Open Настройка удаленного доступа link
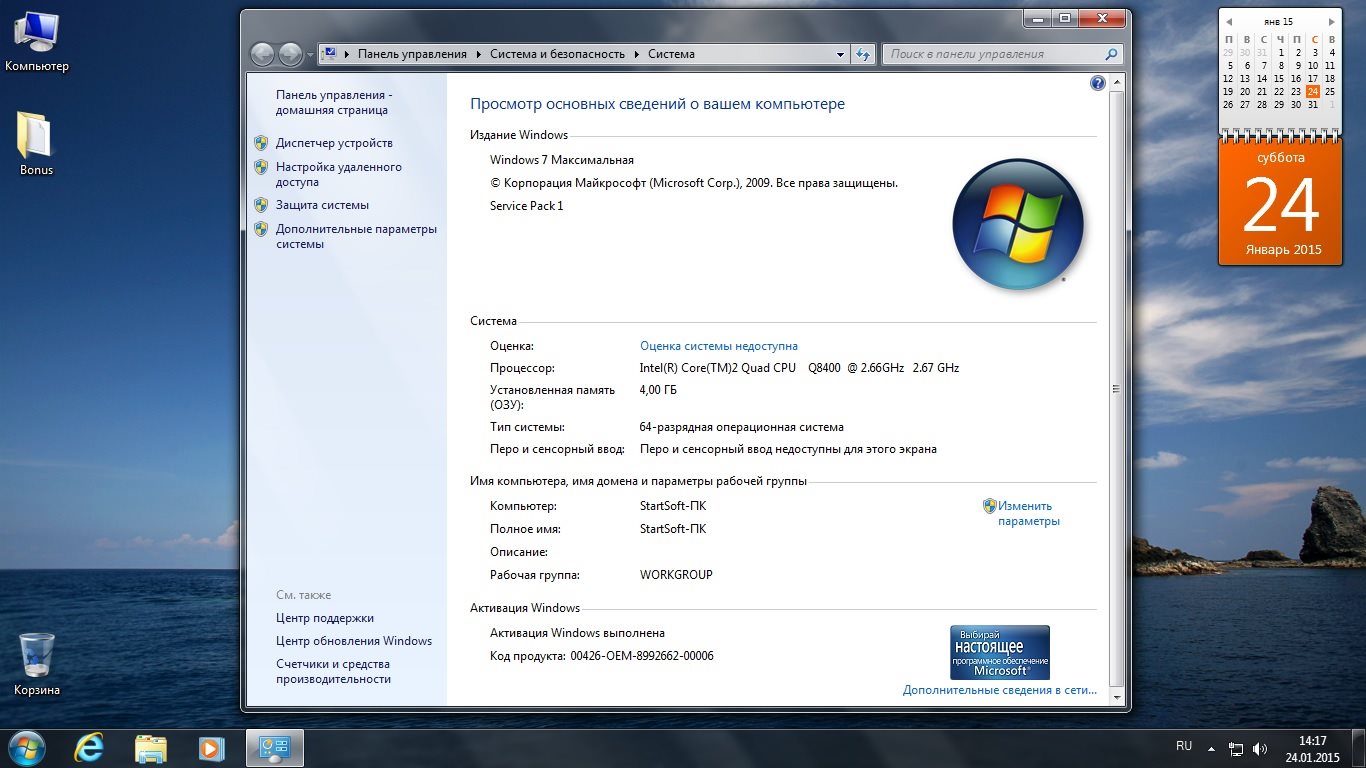 point(339,174)
